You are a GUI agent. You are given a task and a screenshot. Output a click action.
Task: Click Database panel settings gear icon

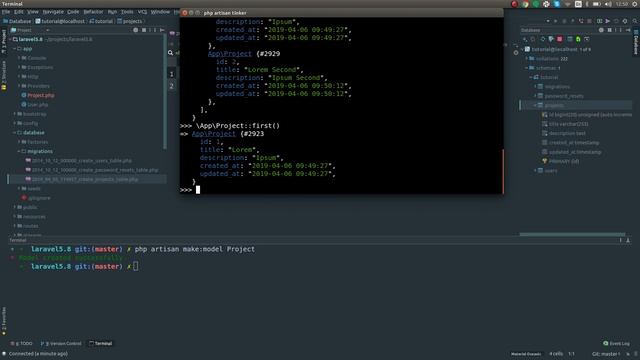click(x=601, y=30)
